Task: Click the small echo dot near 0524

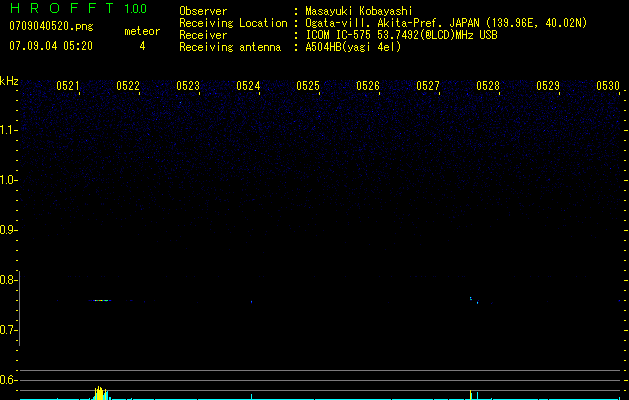Action: 252,301
